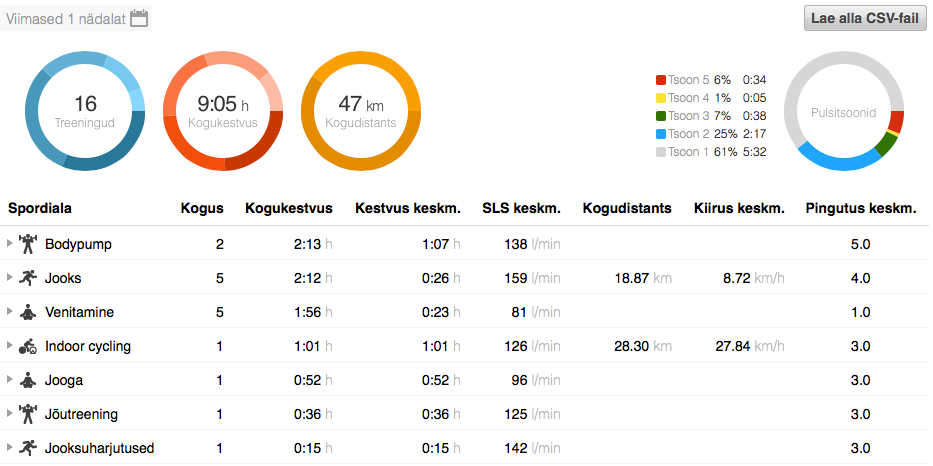Click the red Tsoon 5 color swatch
This screenshot has width=933, height=466.
[660, 80]
